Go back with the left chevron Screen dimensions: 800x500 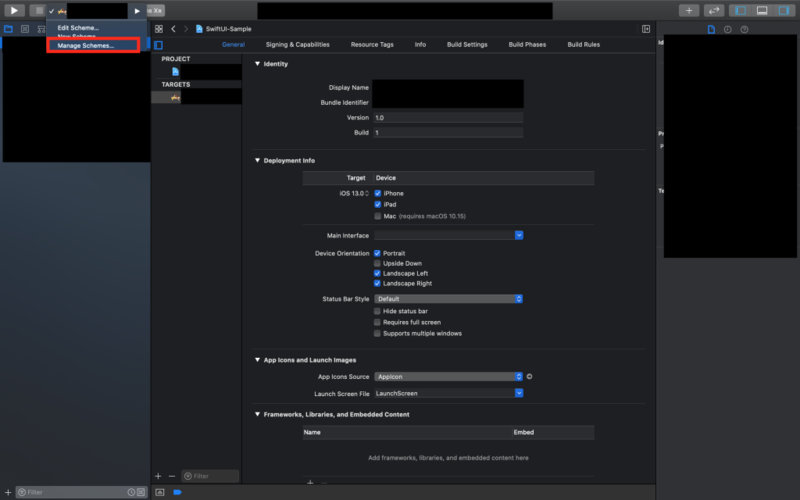pos(173,29)
